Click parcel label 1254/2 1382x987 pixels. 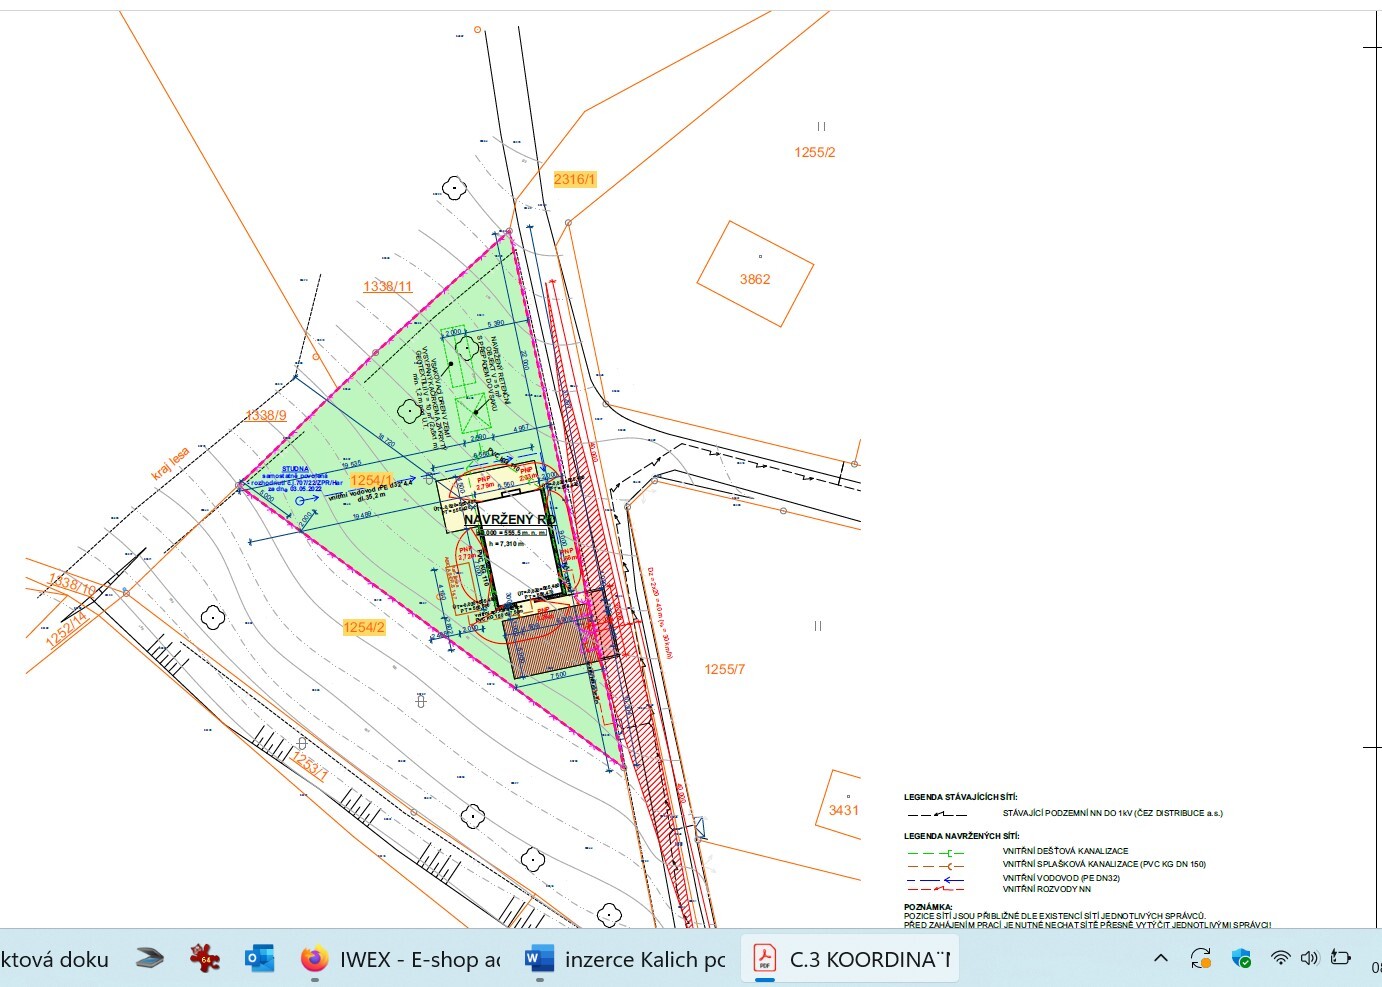(x=364, y=627)
